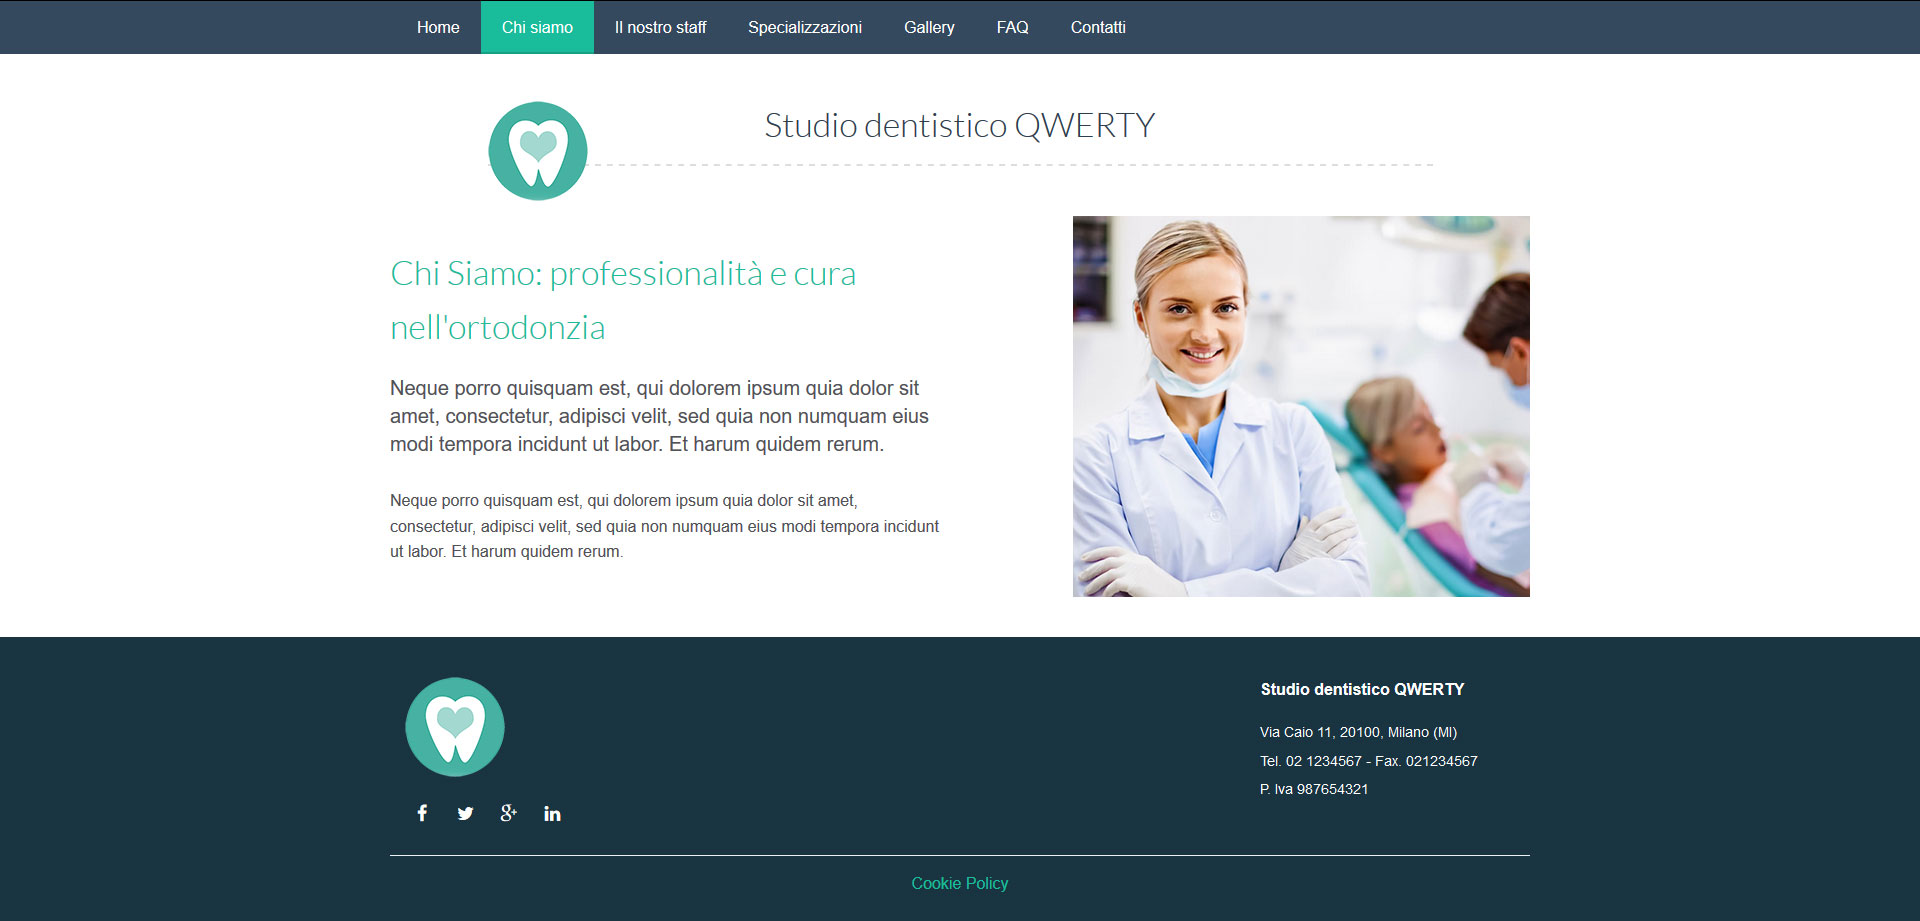Click the tooth logo in the page header

538,151
